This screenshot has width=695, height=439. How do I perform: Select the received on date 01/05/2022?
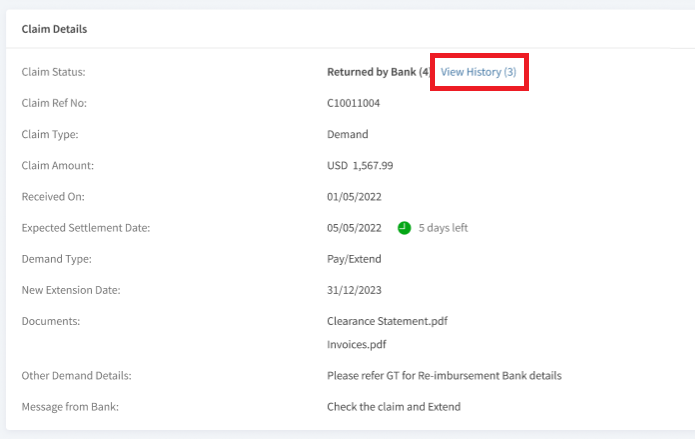pos(354,196)
